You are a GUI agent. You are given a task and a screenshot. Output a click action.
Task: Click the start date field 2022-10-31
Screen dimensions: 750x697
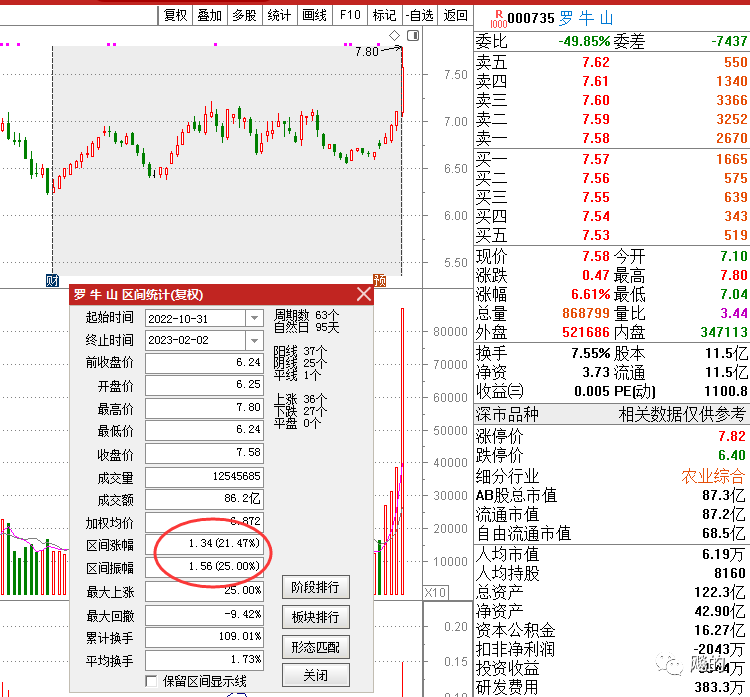coord(196,318)
